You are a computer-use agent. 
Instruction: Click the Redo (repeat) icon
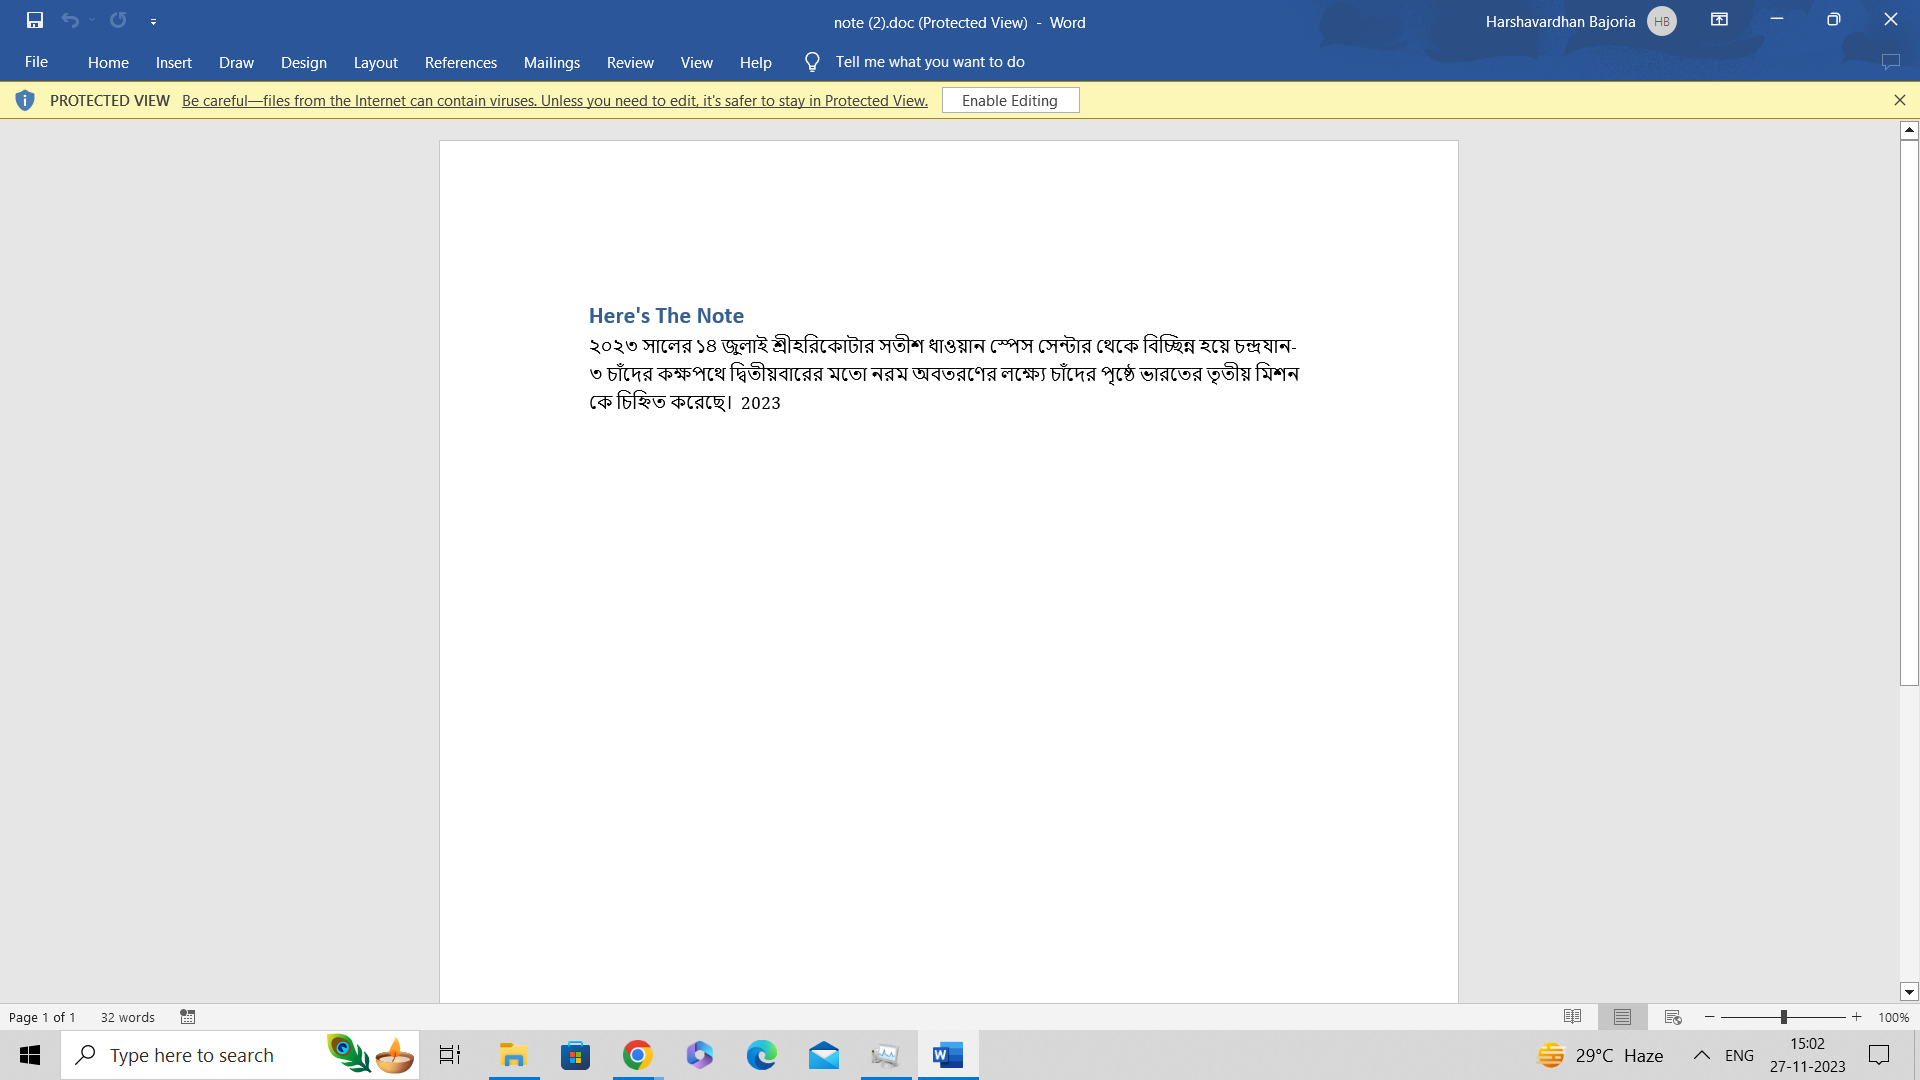pos(118,20)
